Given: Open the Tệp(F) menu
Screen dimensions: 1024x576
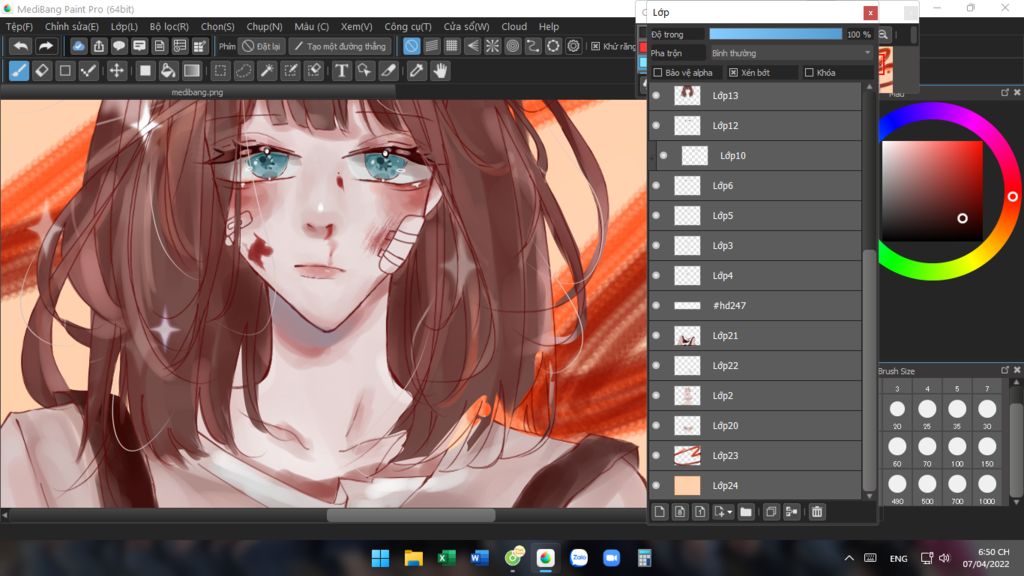Looking at the screenshot, I should click(x=20, y=27).
